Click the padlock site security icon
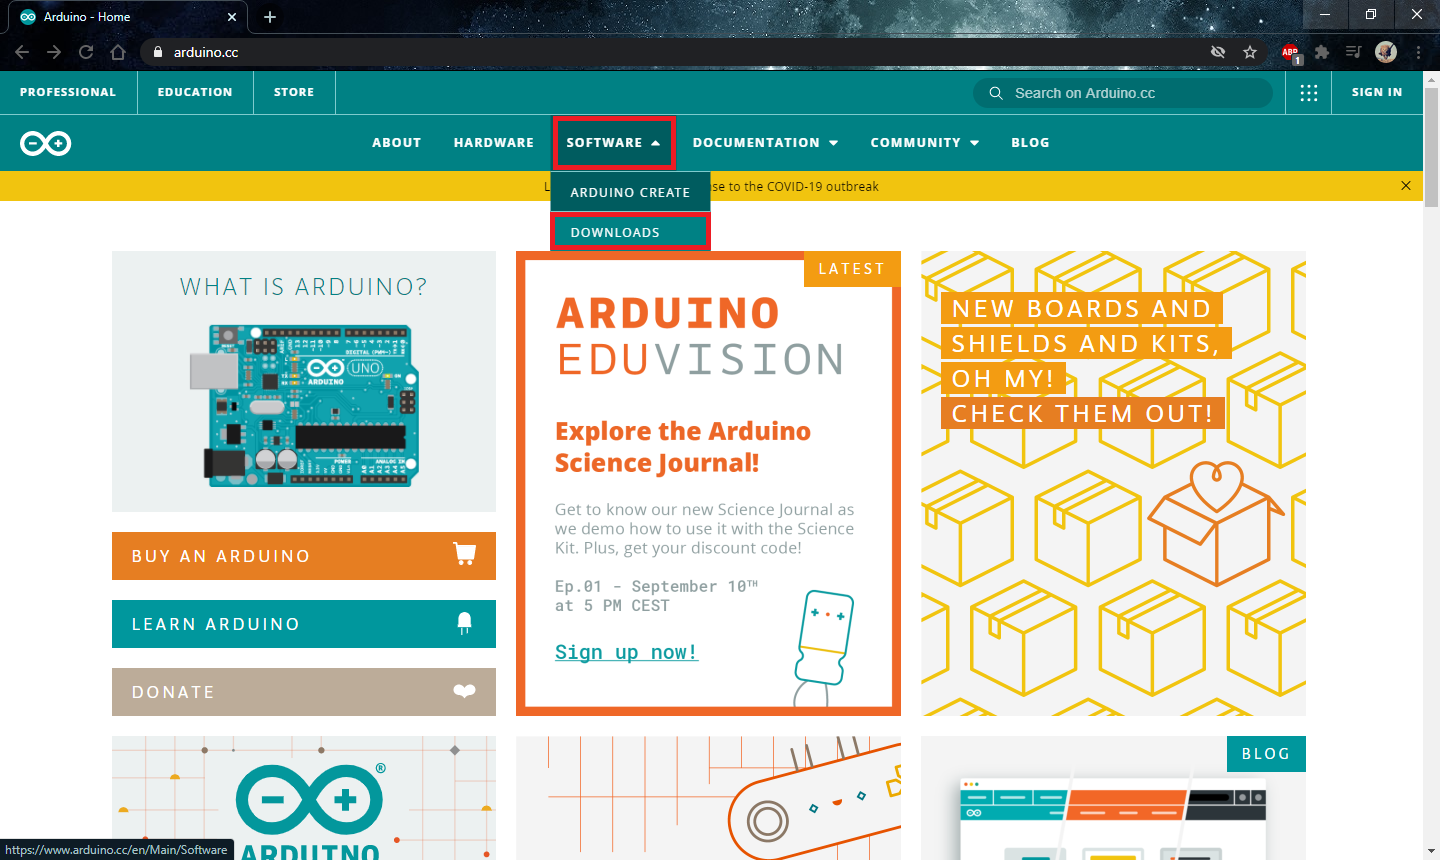This screenshot has width=1440, height=860. coord(157,52)
